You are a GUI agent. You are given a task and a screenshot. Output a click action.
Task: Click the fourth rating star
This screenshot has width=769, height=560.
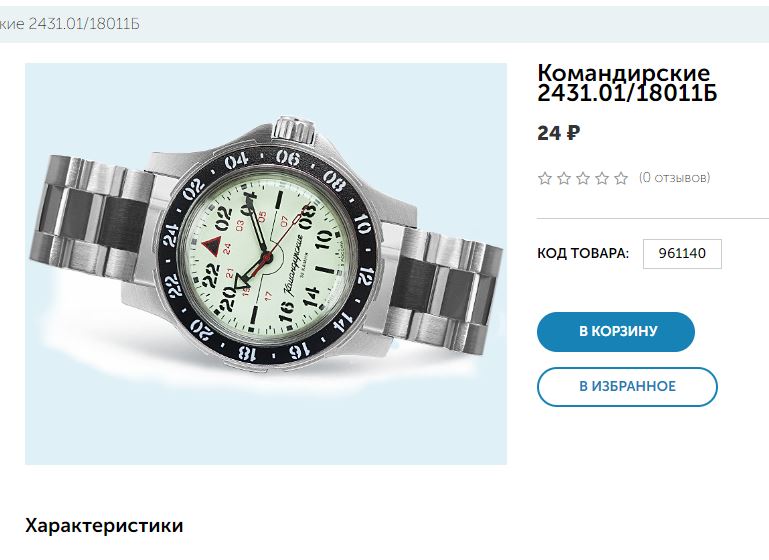pos(602,178)
